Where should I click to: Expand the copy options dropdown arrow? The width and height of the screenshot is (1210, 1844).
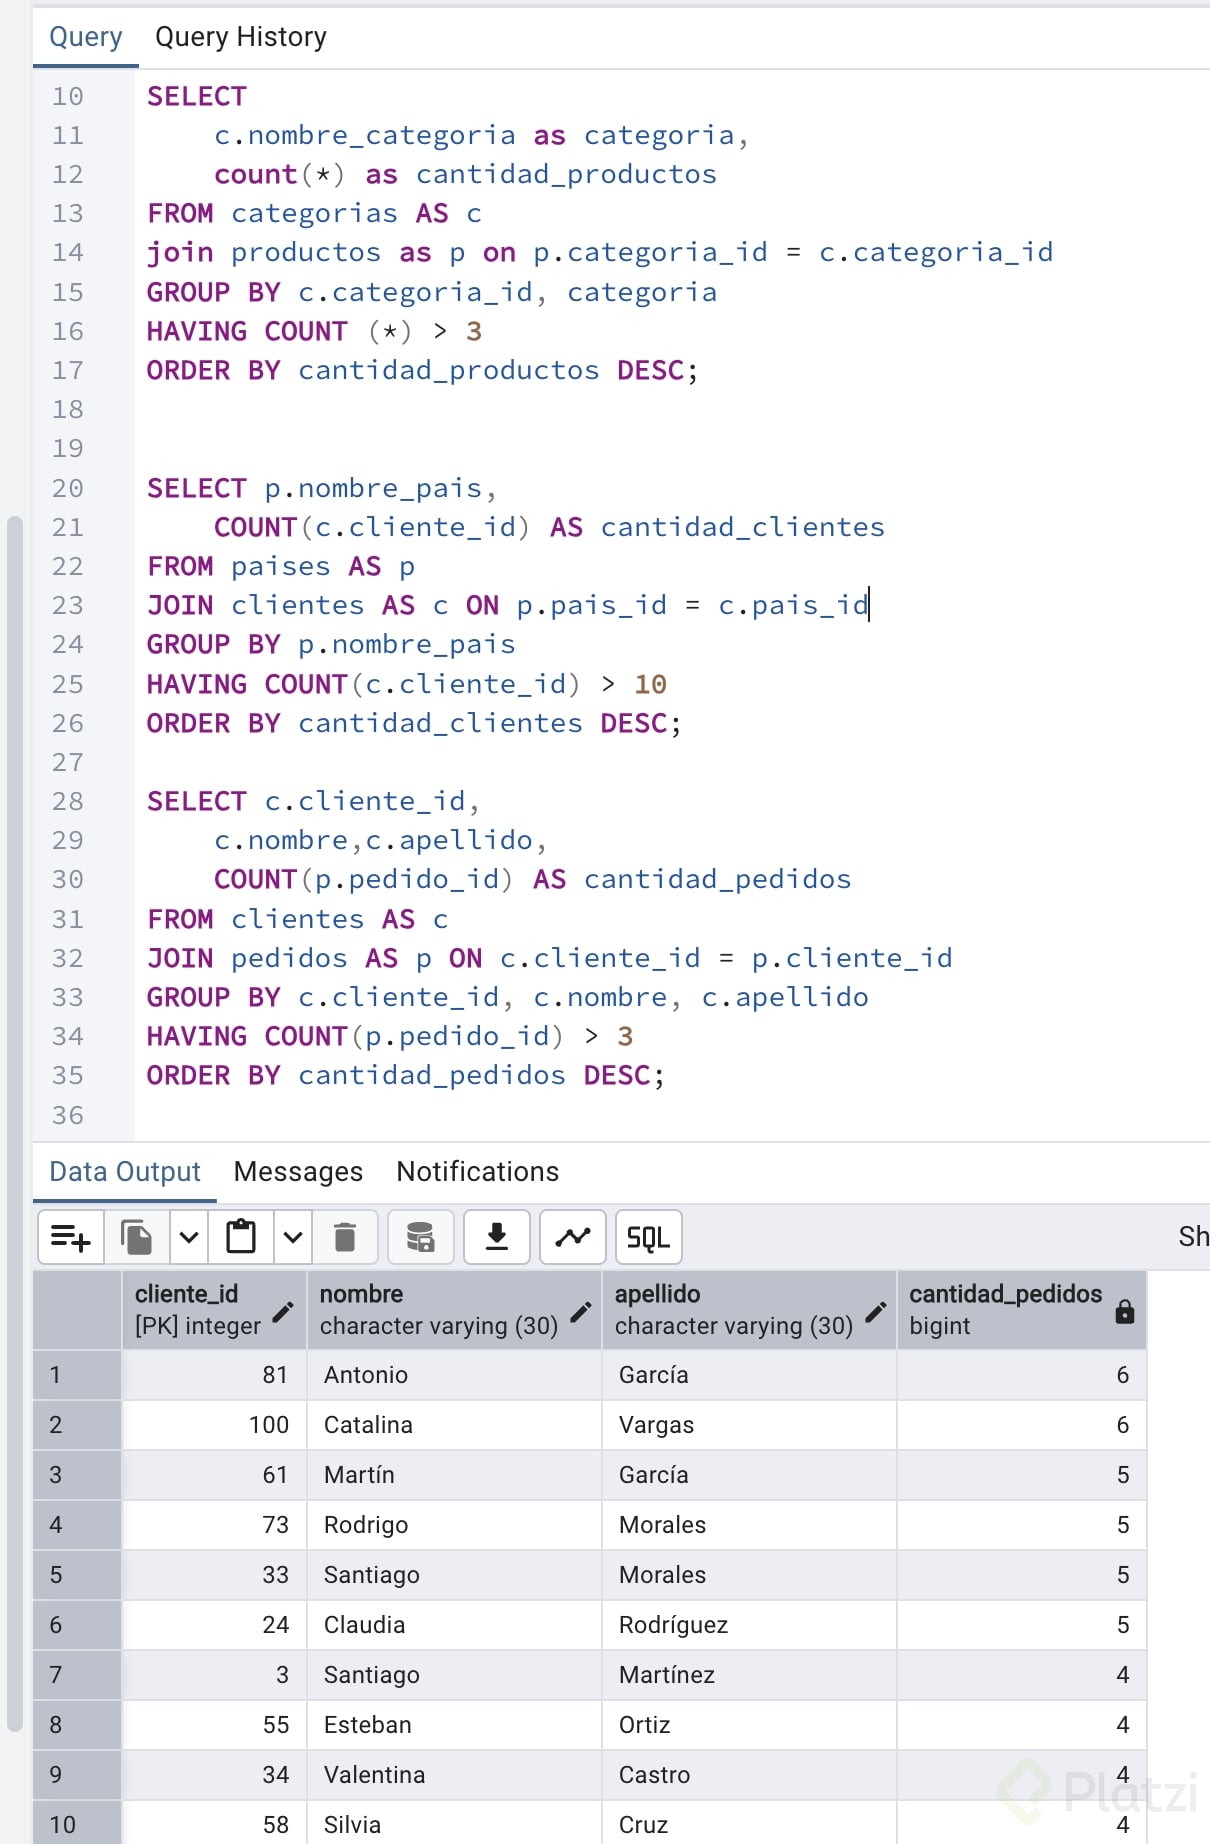click(x=189, y=1237)
